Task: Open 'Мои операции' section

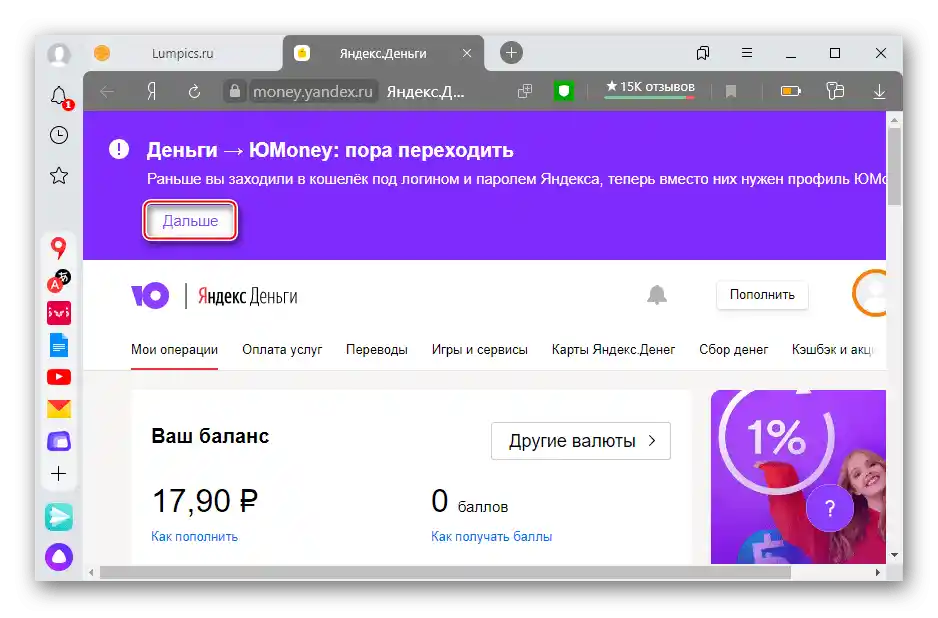Action: click(174, 349)
